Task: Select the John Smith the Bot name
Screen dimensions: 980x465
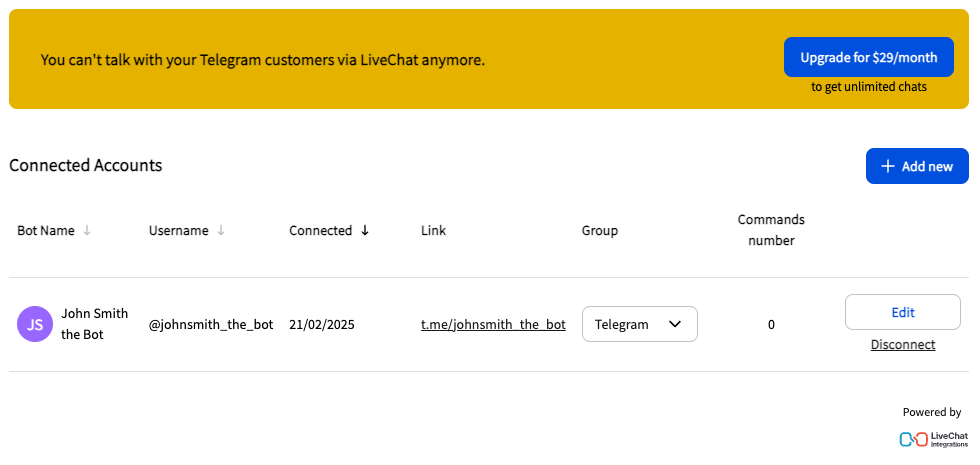Action: [95, 324]
